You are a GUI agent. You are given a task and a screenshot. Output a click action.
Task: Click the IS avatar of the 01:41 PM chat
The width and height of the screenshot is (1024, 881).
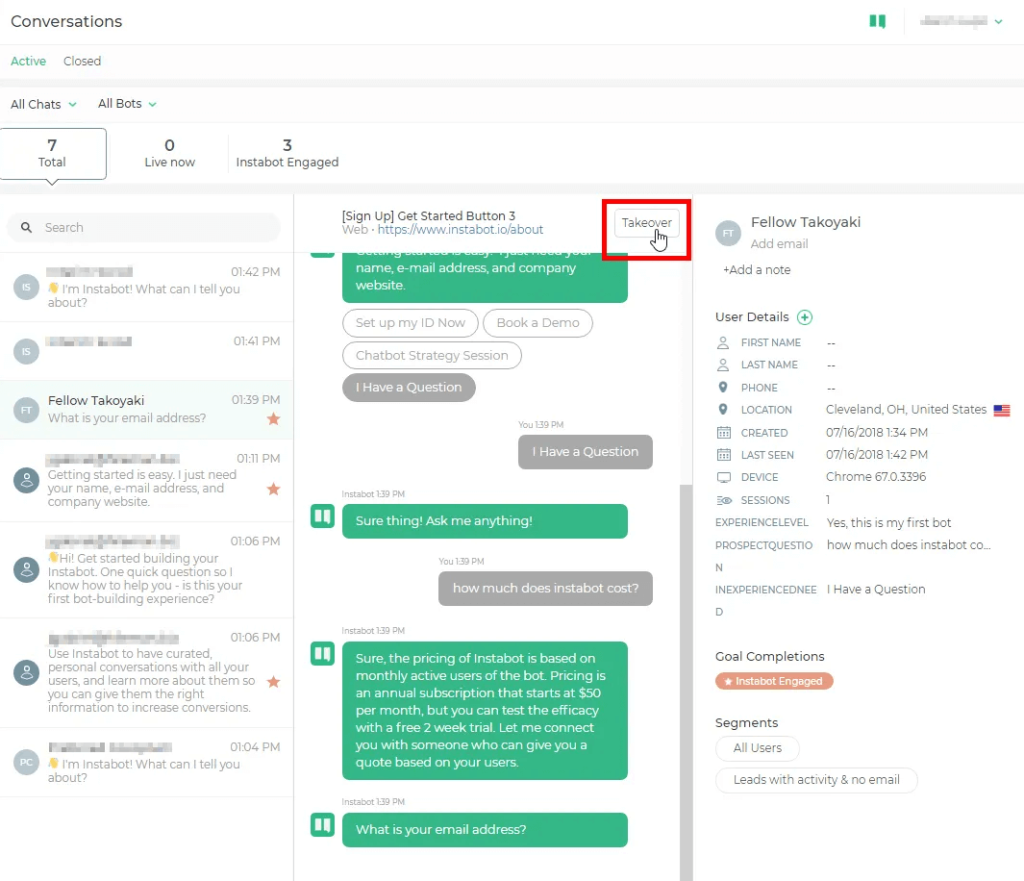click(x=26, y=351)
